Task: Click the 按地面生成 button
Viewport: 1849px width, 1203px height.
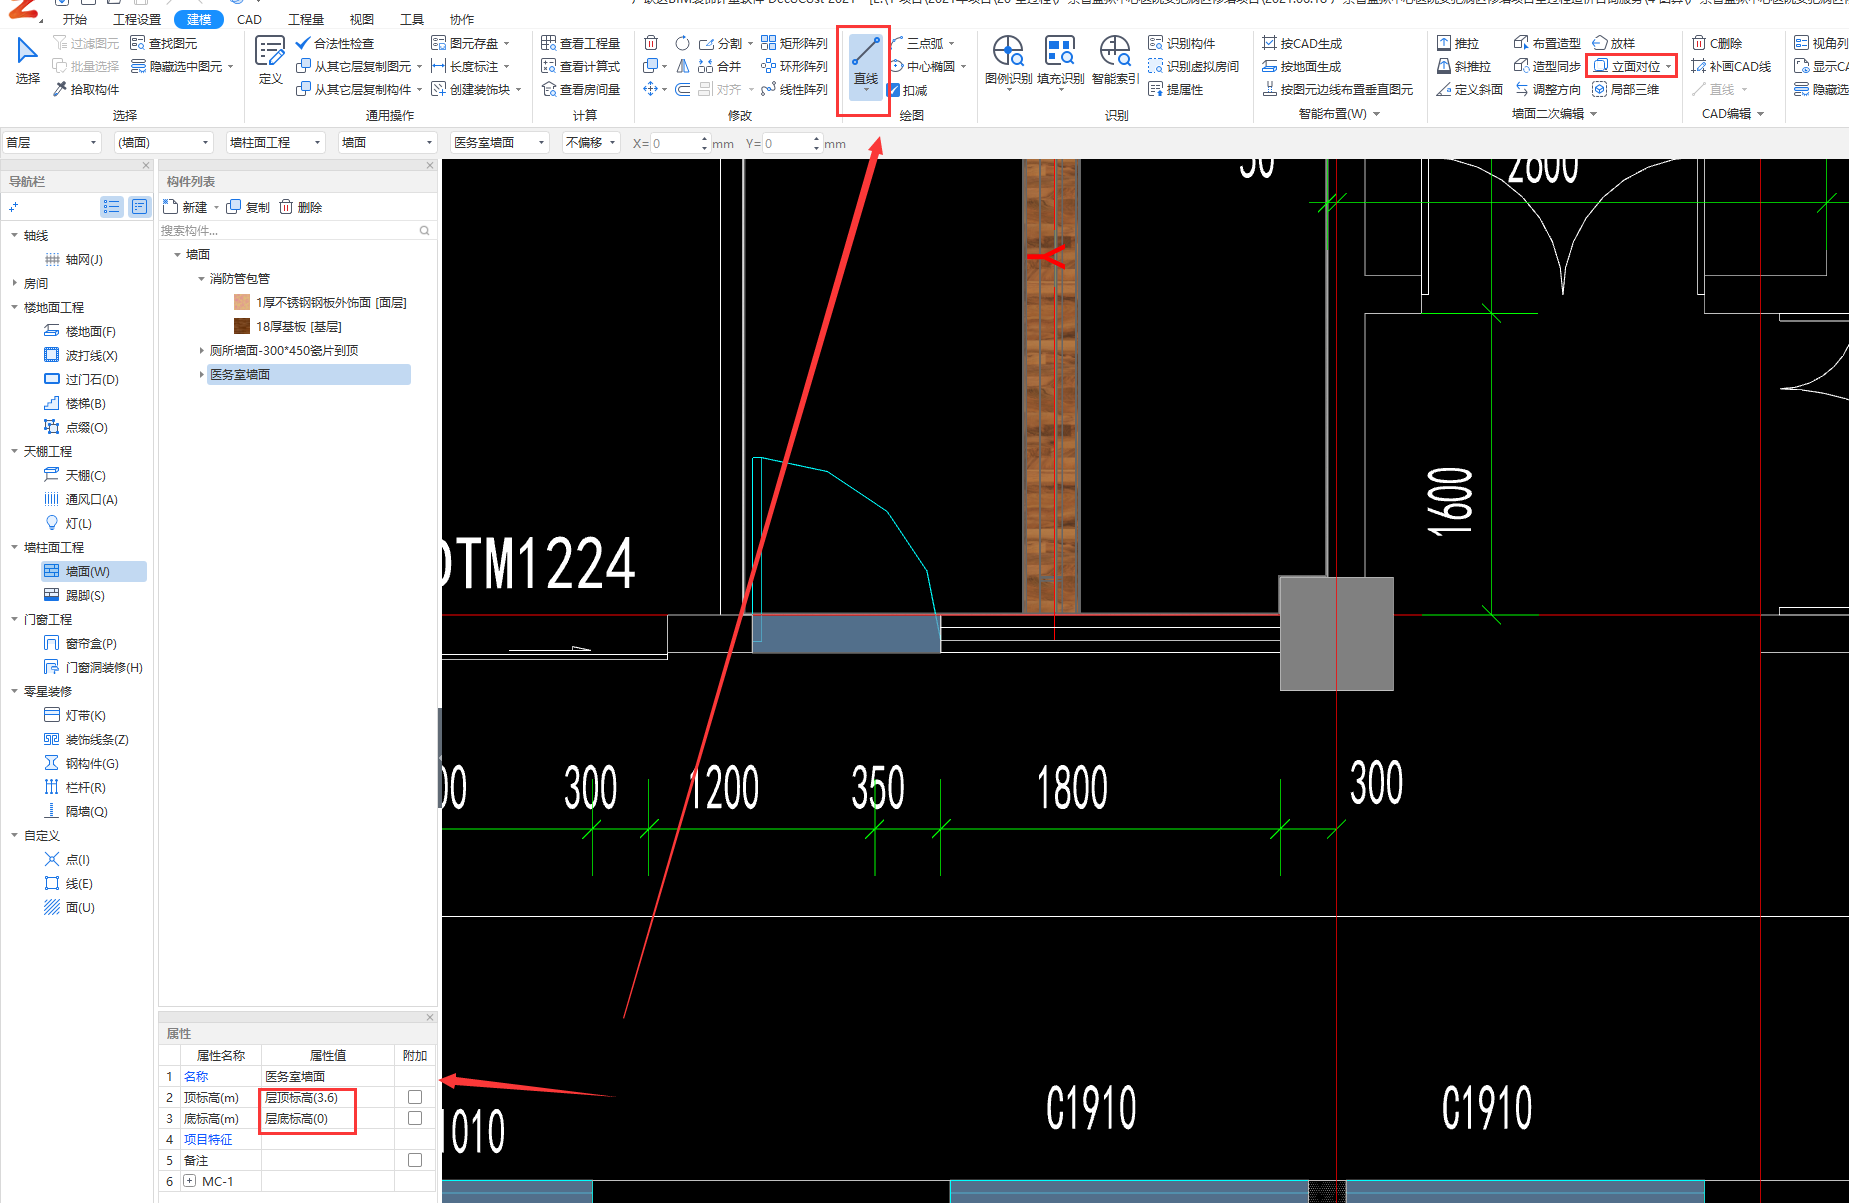Action: [x=1302, y=67]
